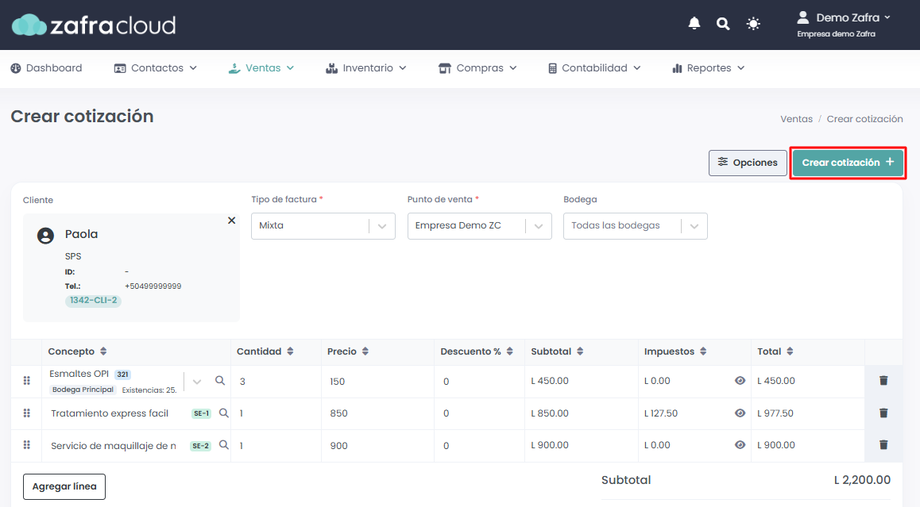920x507 pixels.
Task: Grab drag handle of Servicio de maquillaje row
Action: pos(27,445)
